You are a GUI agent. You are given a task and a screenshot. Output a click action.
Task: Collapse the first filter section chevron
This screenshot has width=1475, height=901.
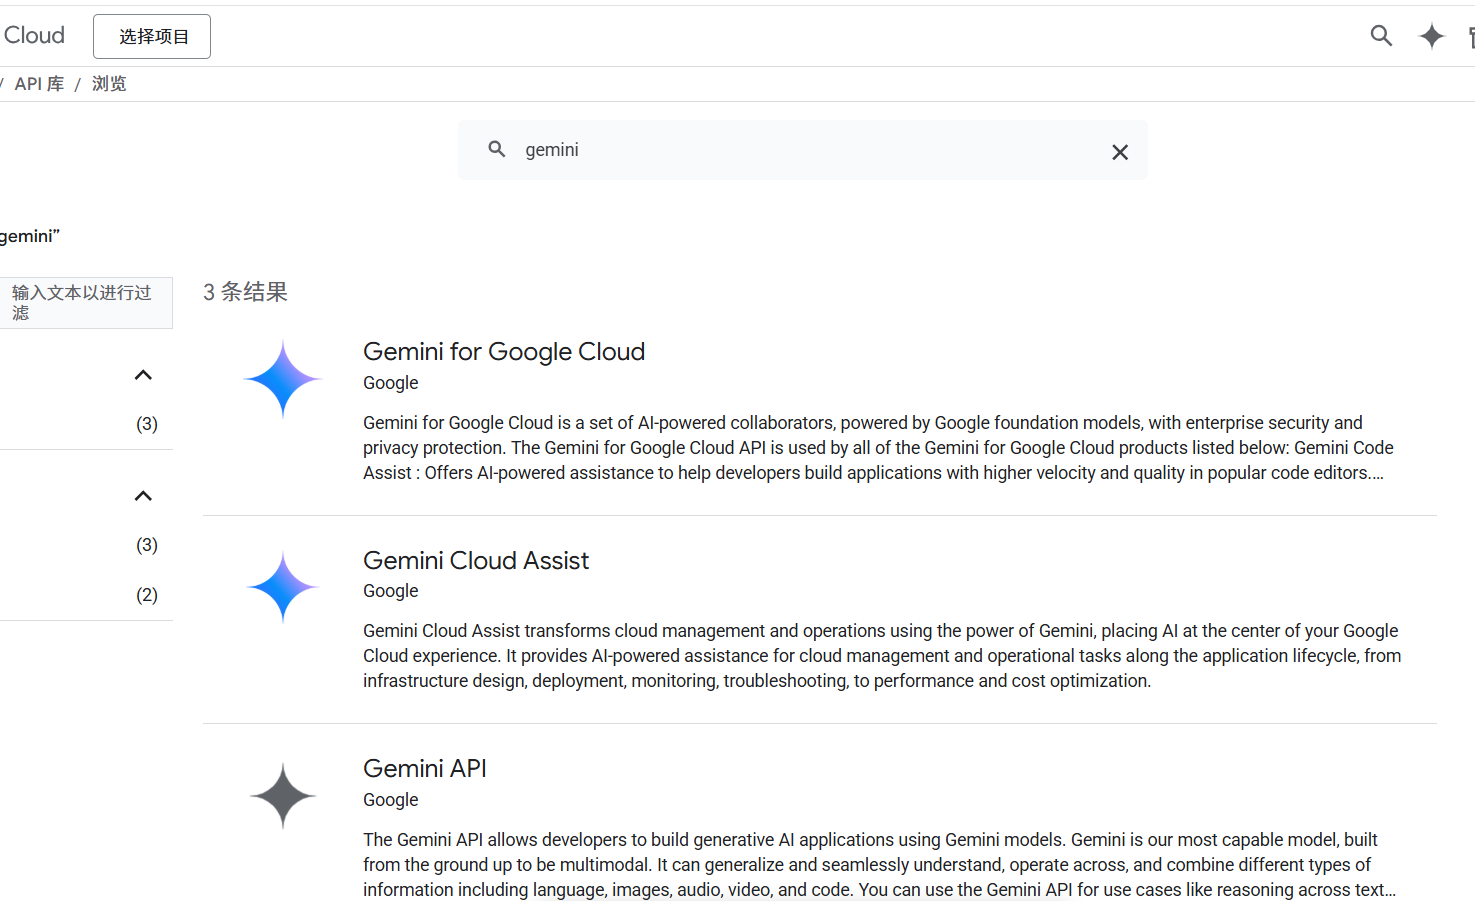click(x=143, y=375)
